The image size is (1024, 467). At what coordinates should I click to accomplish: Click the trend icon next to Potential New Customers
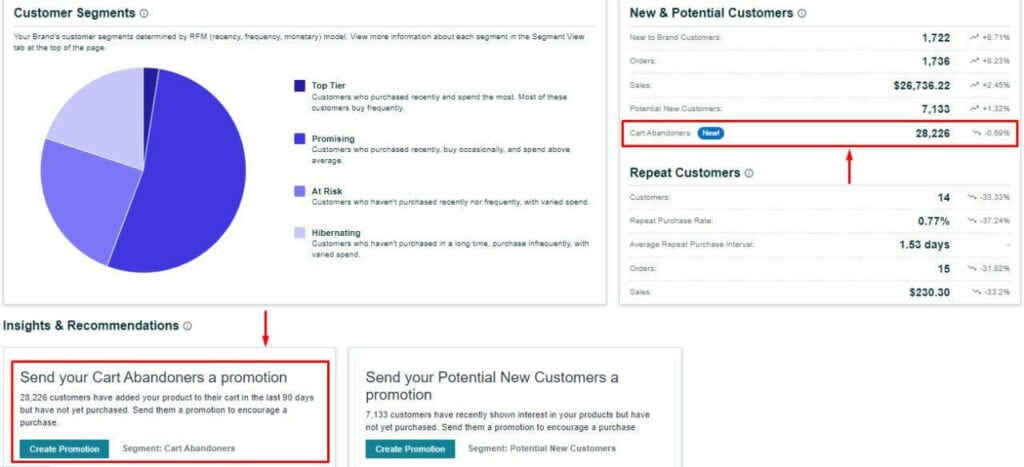coord(973,108)
